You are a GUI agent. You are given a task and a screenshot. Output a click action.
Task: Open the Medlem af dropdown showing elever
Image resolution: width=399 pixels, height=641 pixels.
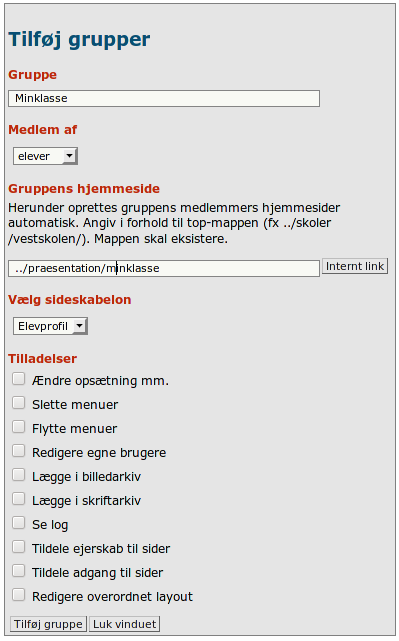tap(45, 156)
